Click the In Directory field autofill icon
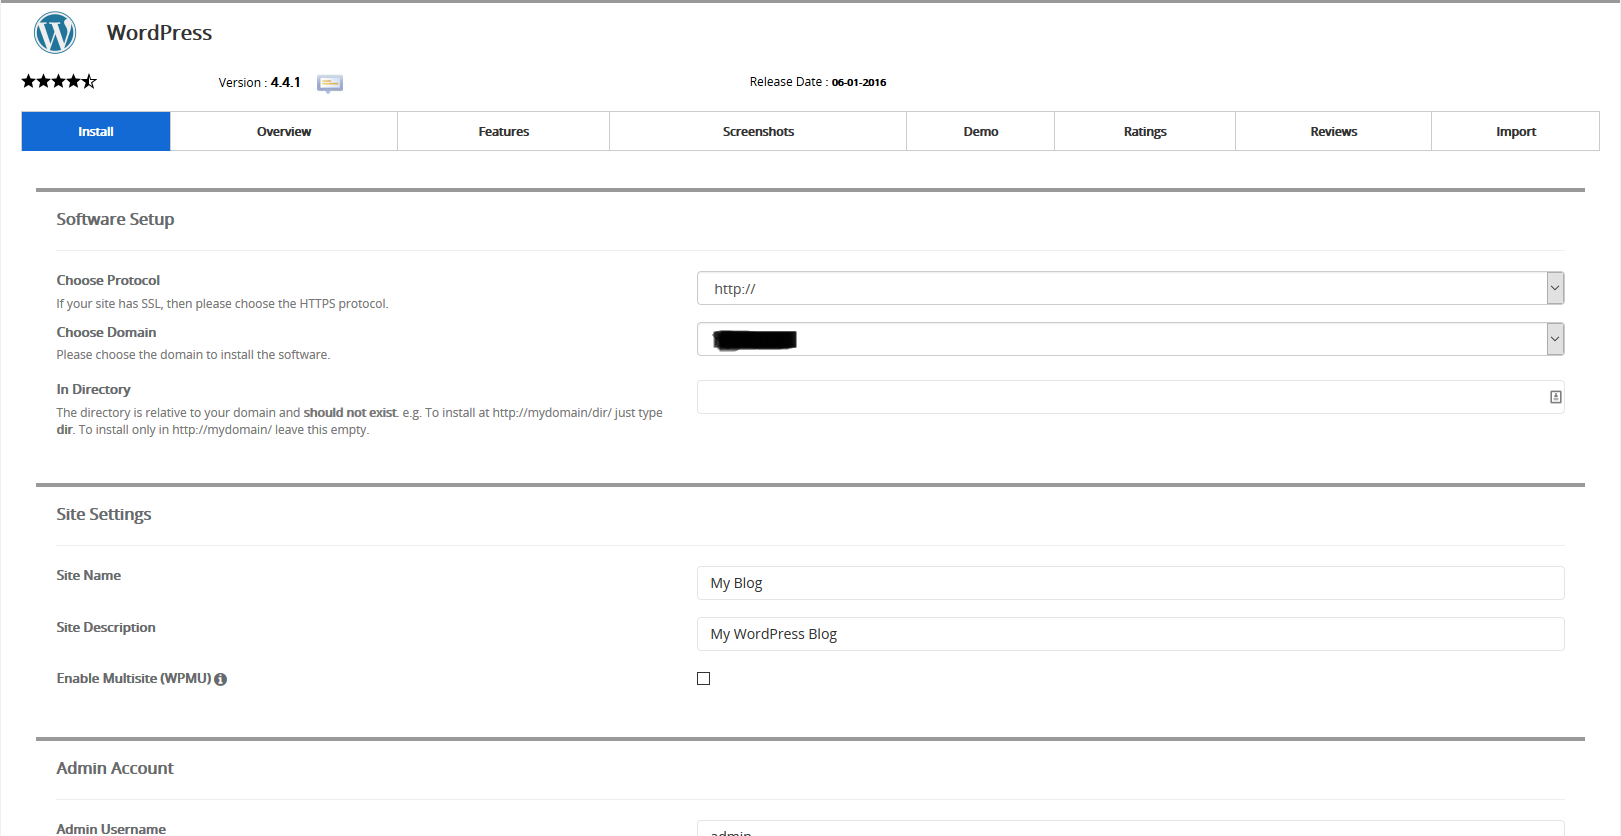This screenshot has height=836, width=1621. [x=1556, y=397]
